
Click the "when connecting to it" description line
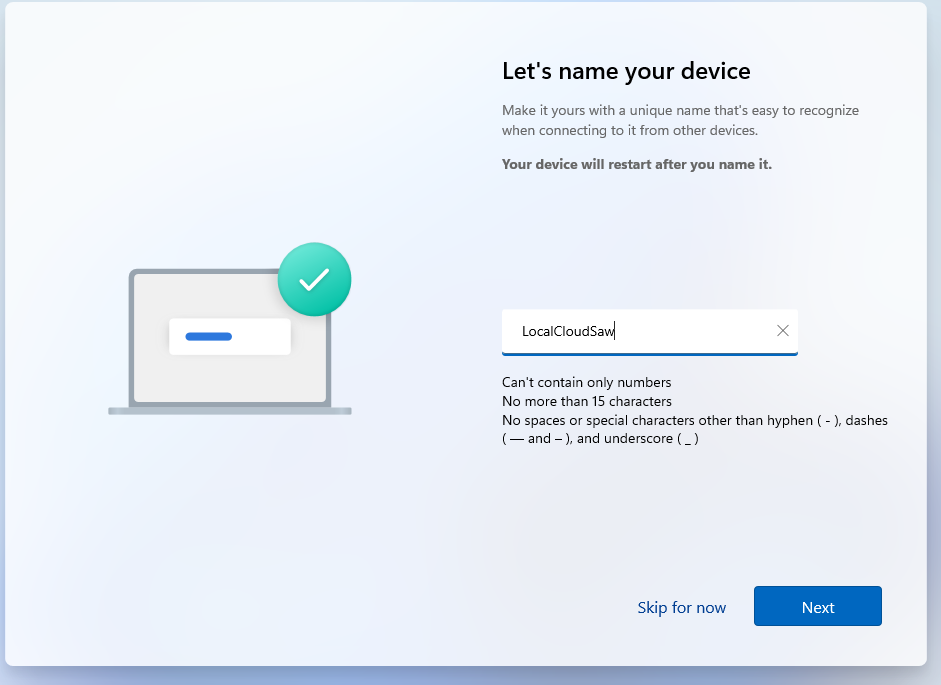tap(629, 130)
